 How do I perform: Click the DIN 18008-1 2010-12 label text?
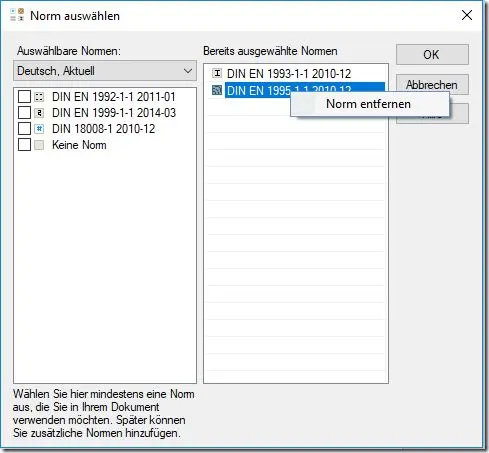[x=104, y=129]
